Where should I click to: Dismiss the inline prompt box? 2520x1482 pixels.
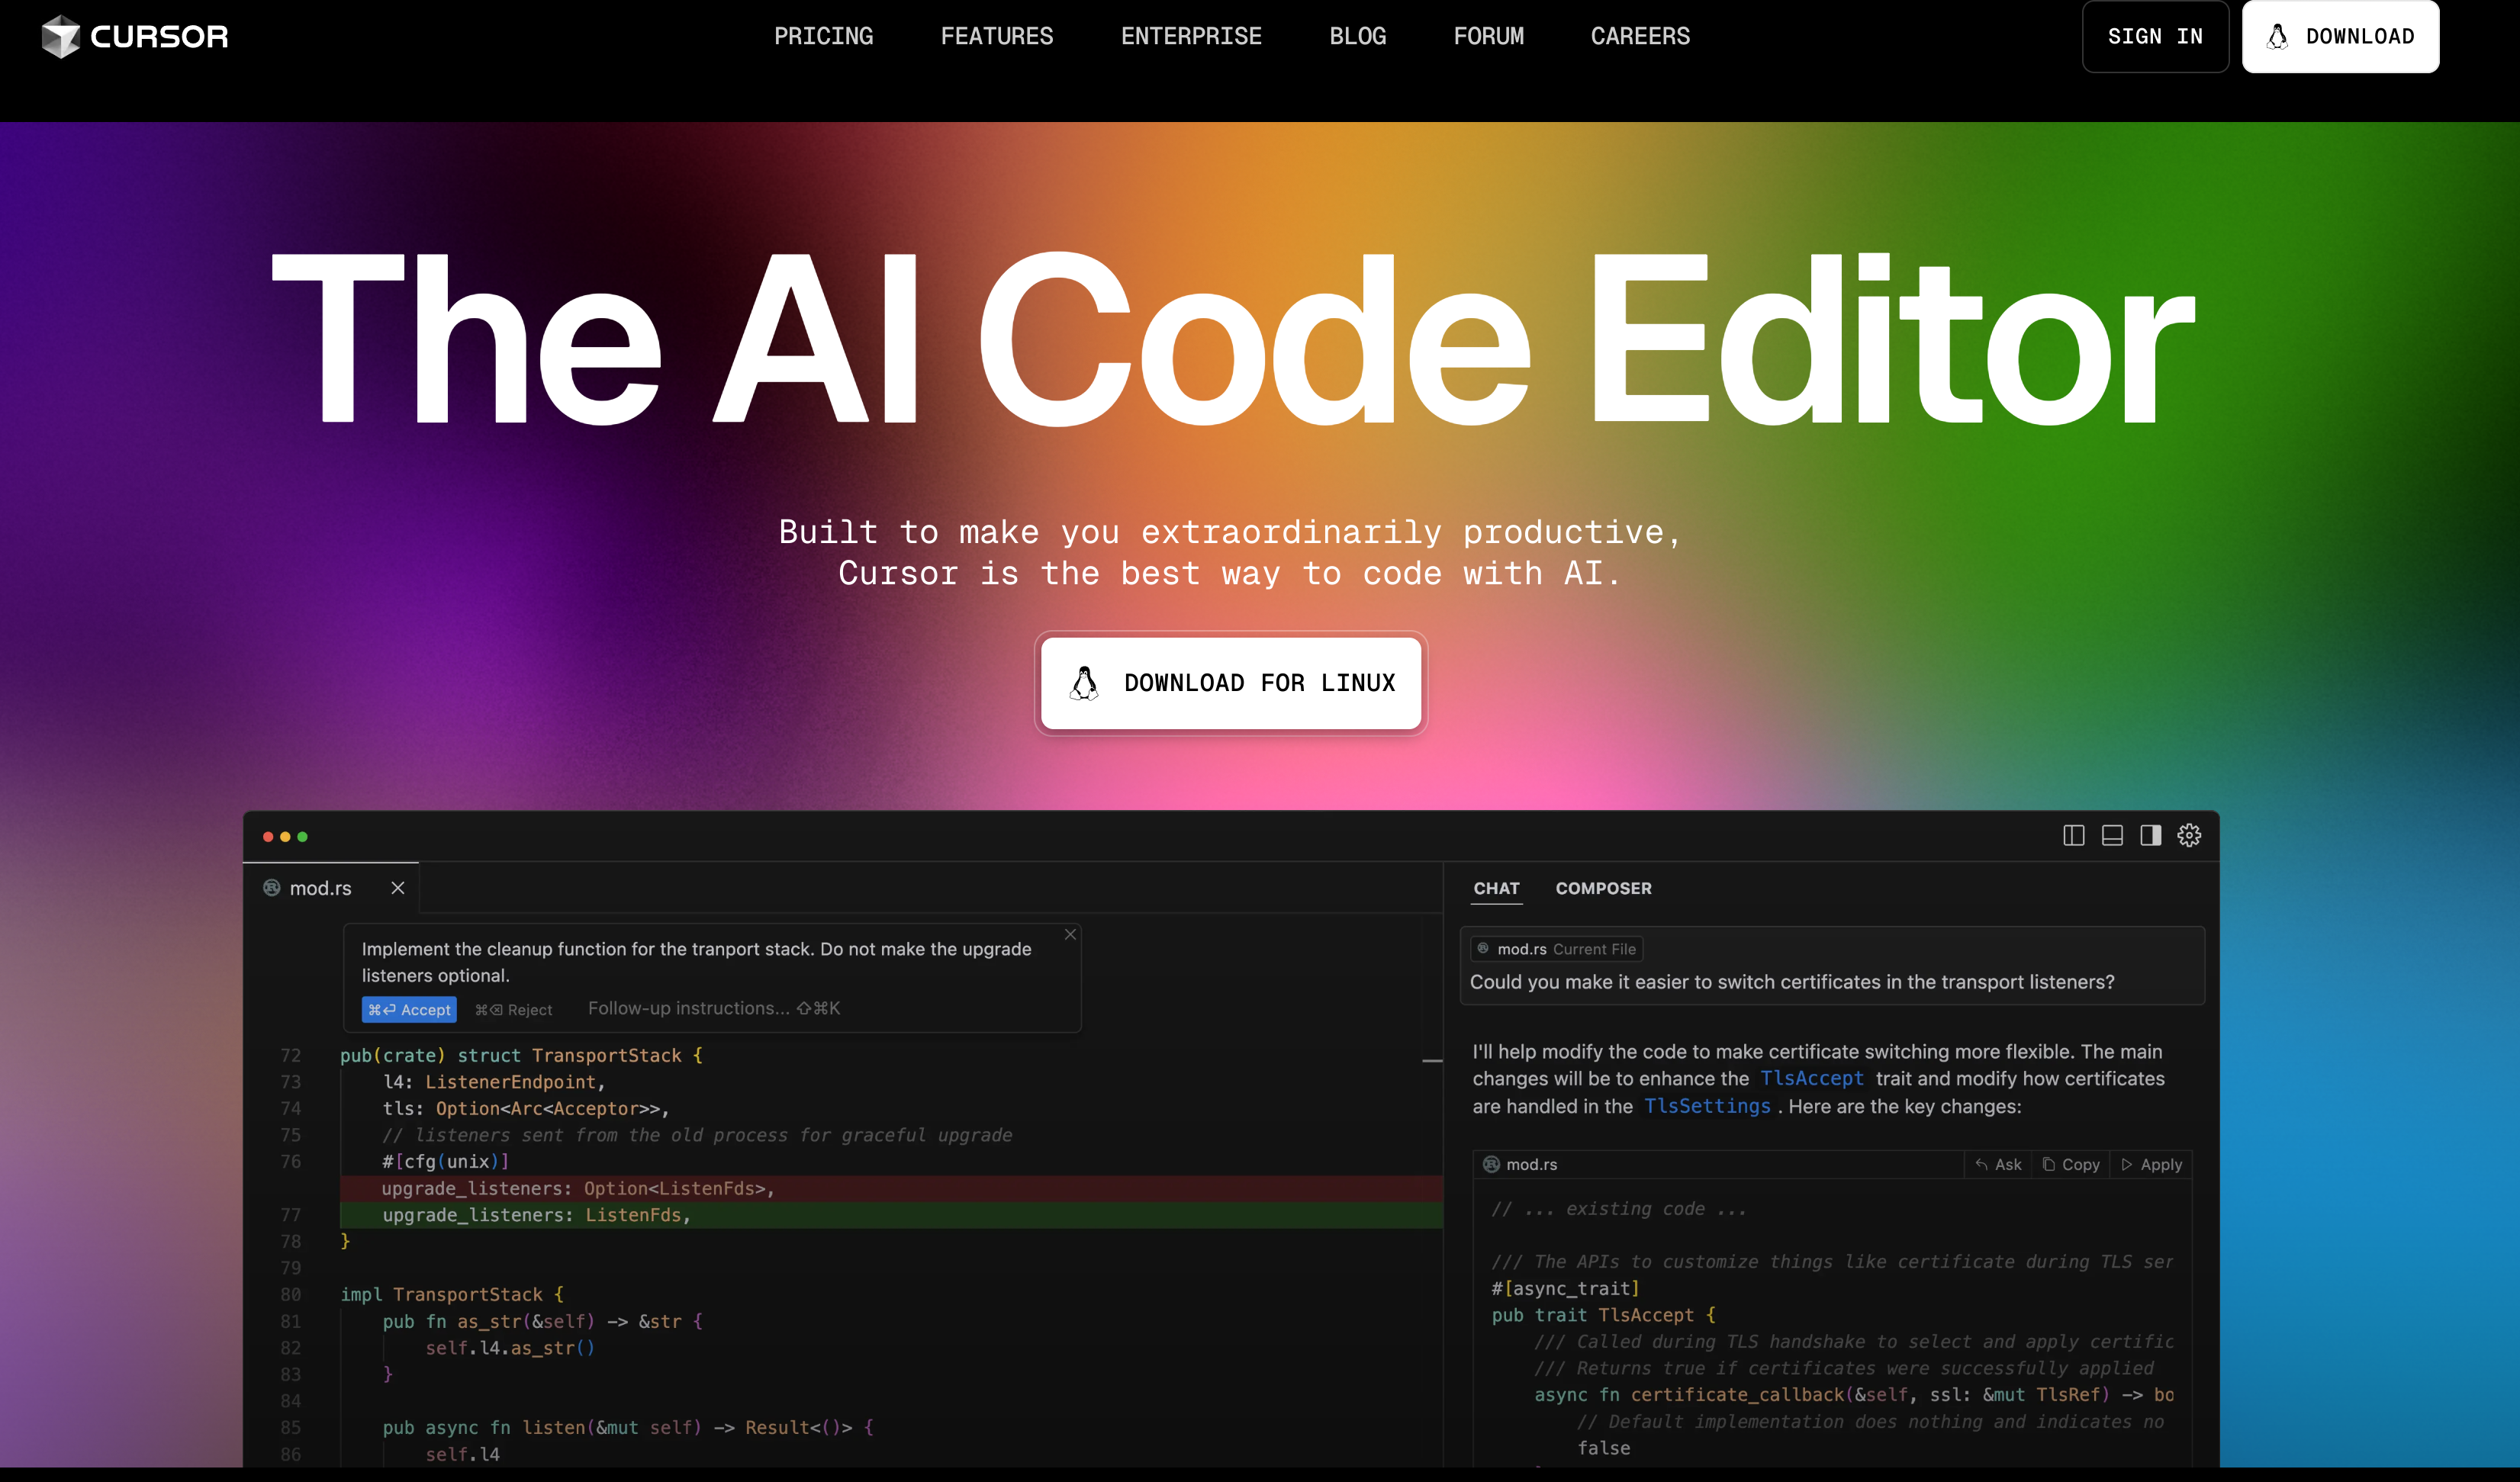[1070, 934]
